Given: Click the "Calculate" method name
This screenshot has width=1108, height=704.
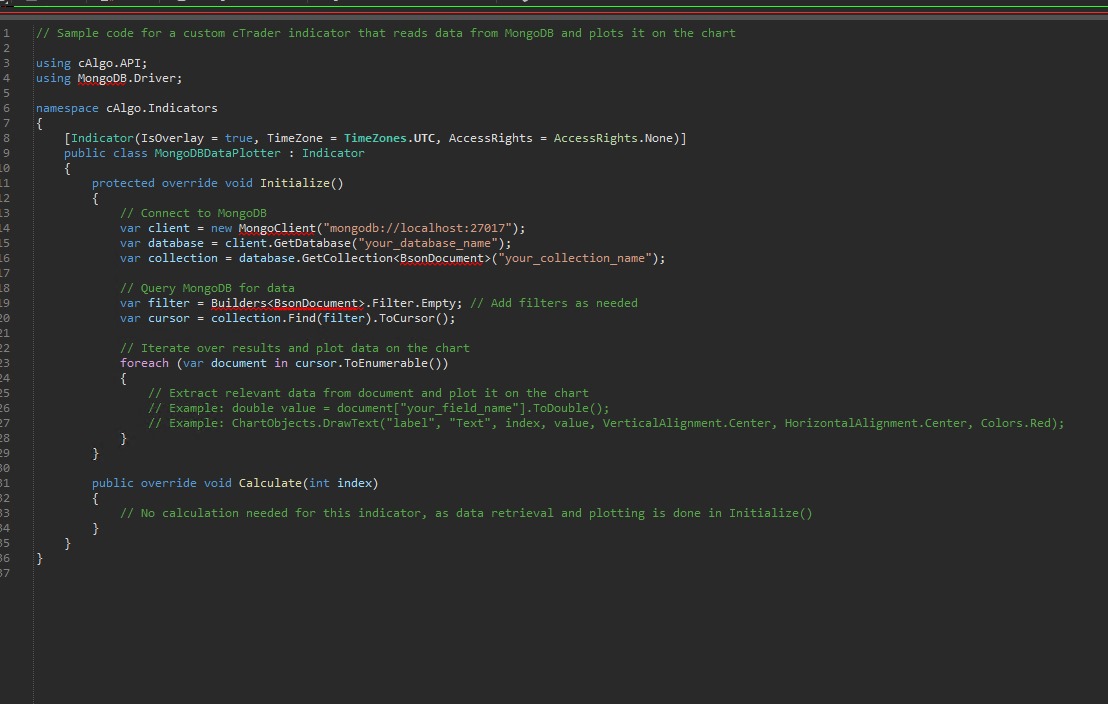Looking at the screenshot, I should coord(270,483).
